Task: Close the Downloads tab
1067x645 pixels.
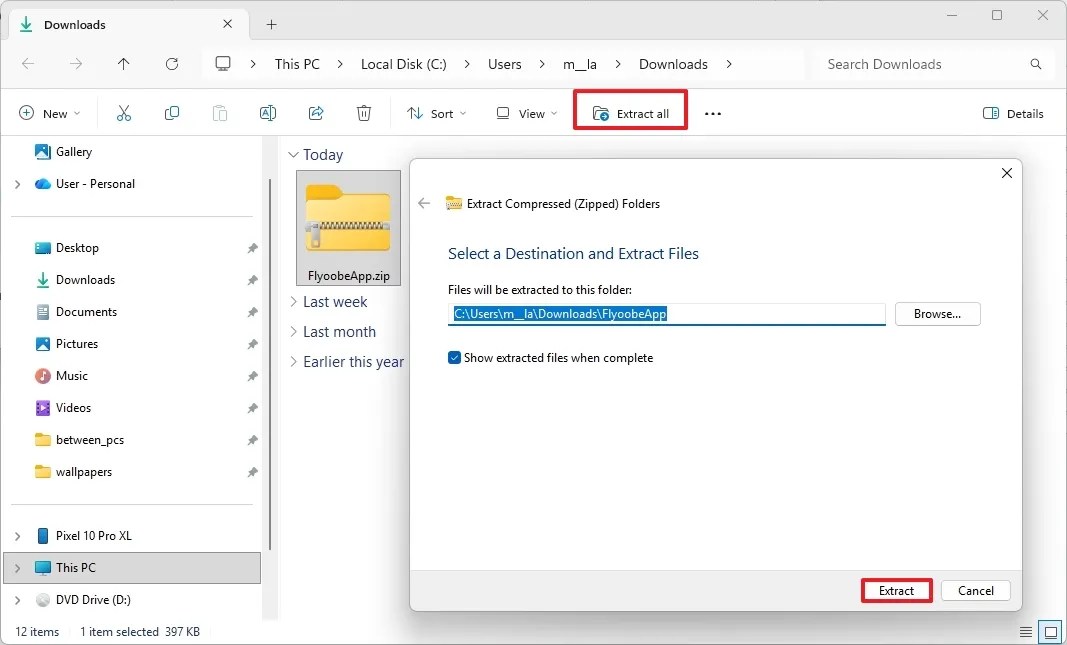Action: pyautogui.click(x=227, y=24)
